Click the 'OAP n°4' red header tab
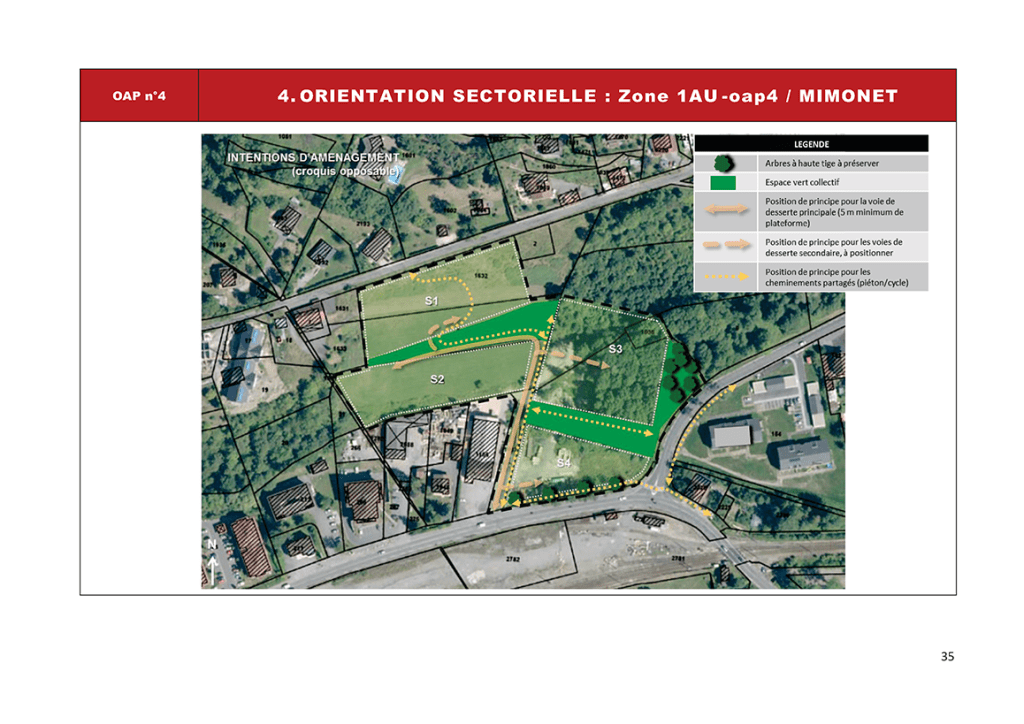Viewport: 1024px width, 724px height. point(139,96)
